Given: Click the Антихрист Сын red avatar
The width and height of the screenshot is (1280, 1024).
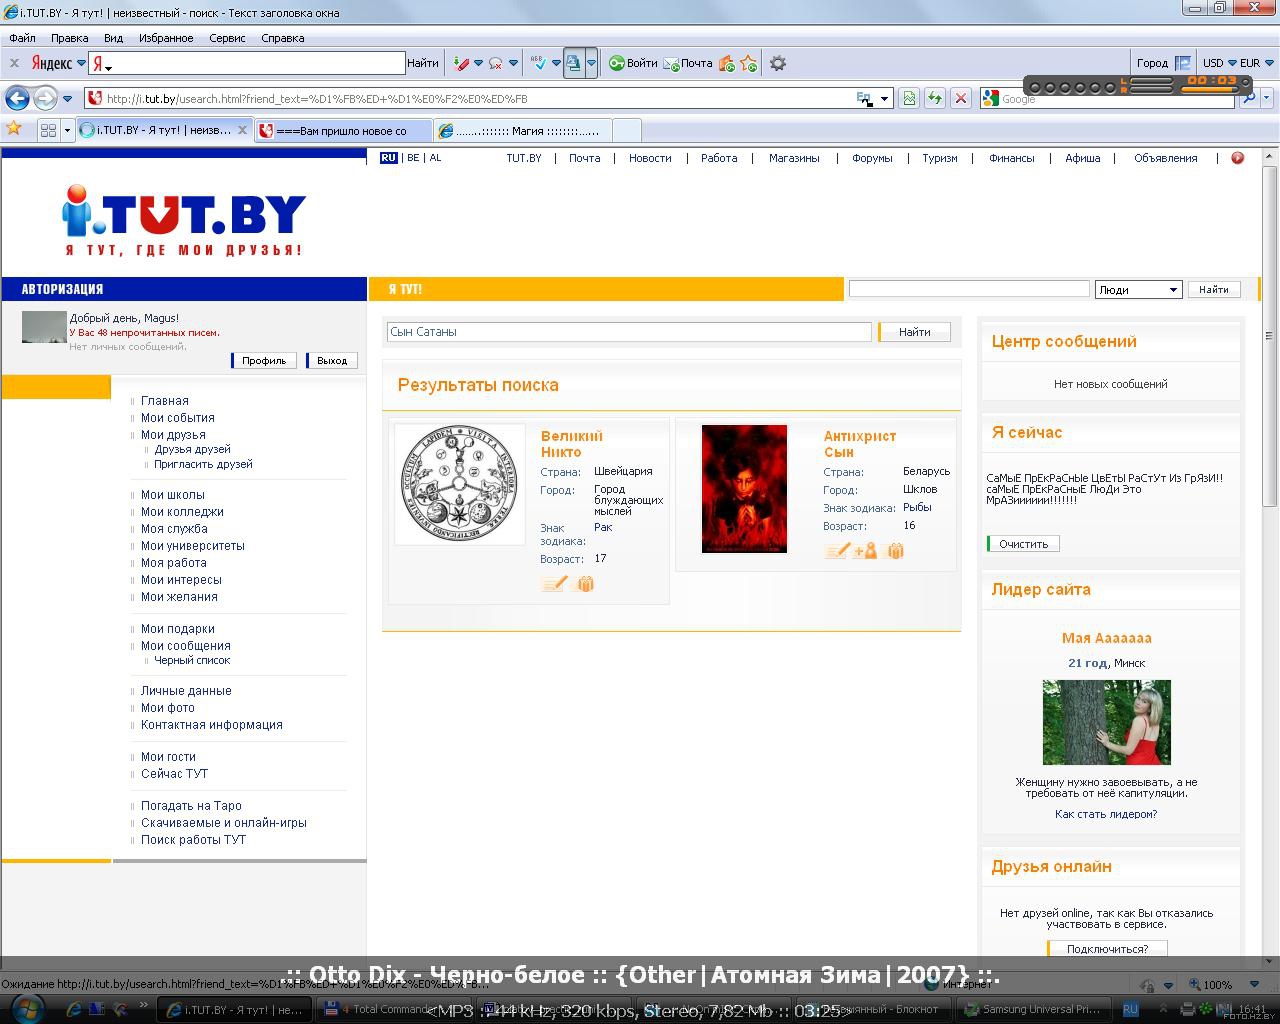Looking at the screenshot, I should (744, 489).
